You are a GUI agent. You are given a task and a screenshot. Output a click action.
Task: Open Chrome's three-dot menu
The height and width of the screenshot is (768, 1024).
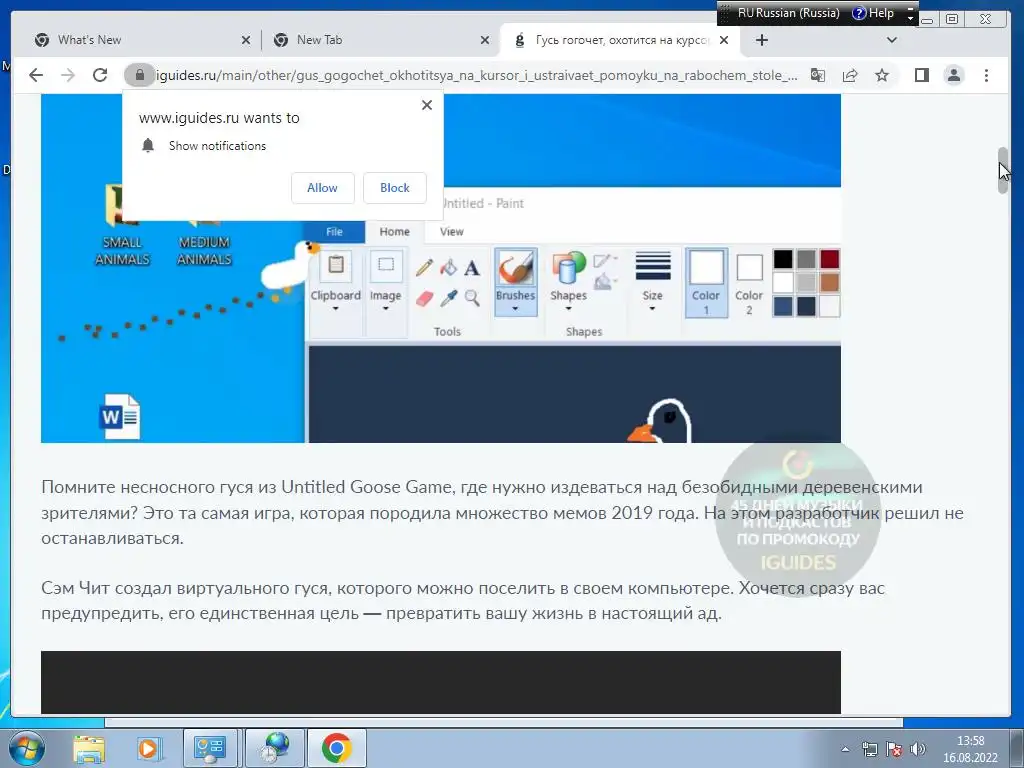point(986,75)
